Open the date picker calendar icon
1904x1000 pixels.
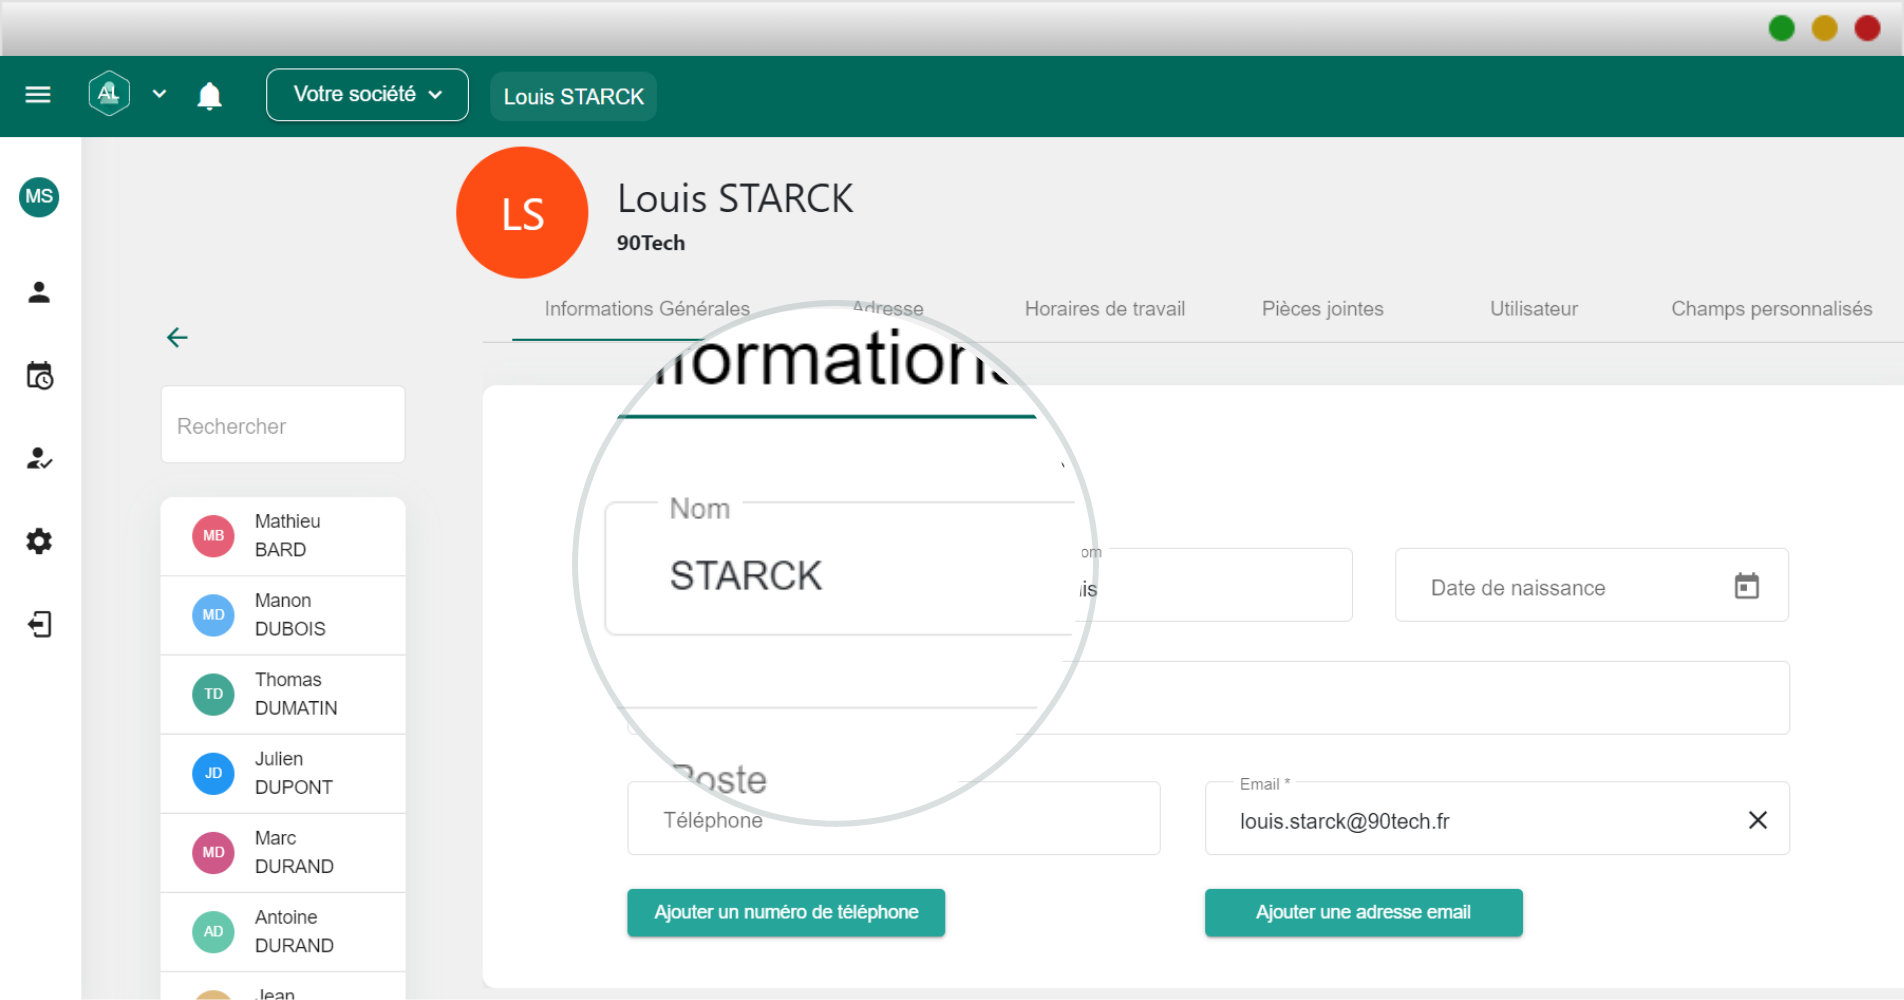point(1746,586)
